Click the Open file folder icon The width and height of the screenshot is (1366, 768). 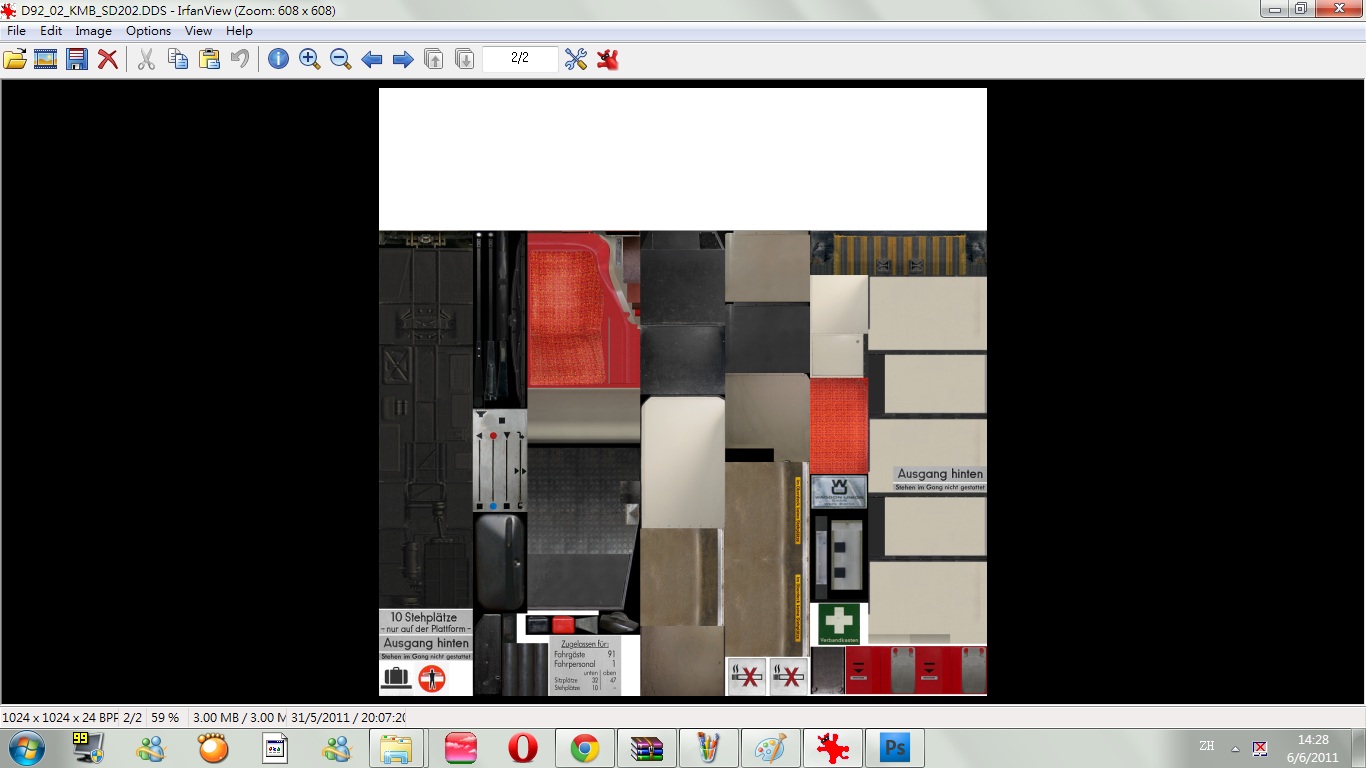(x=15, y=59)
